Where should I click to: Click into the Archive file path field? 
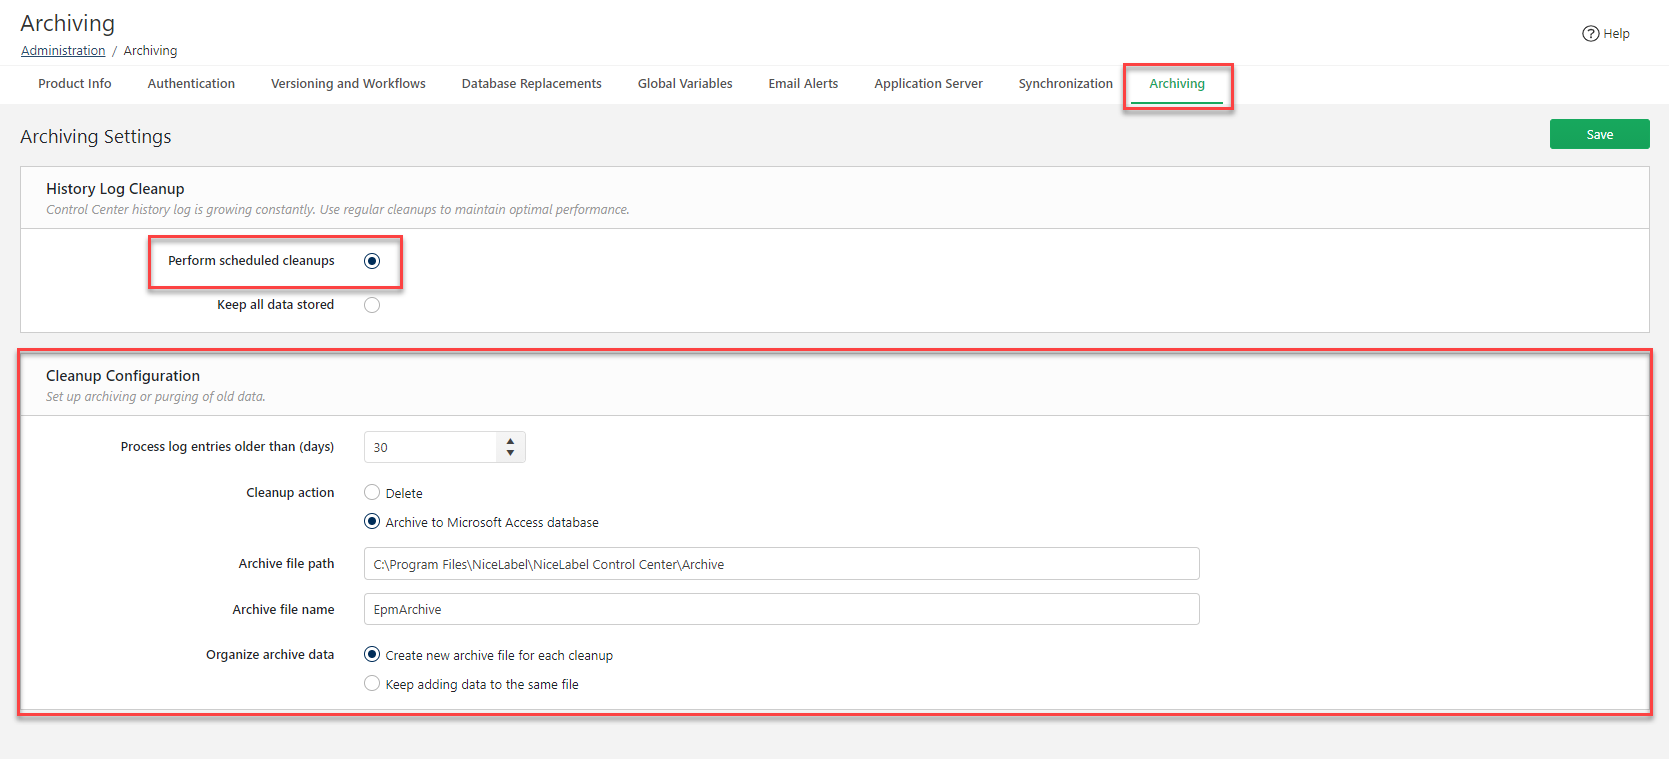click(x=781, y=564)
